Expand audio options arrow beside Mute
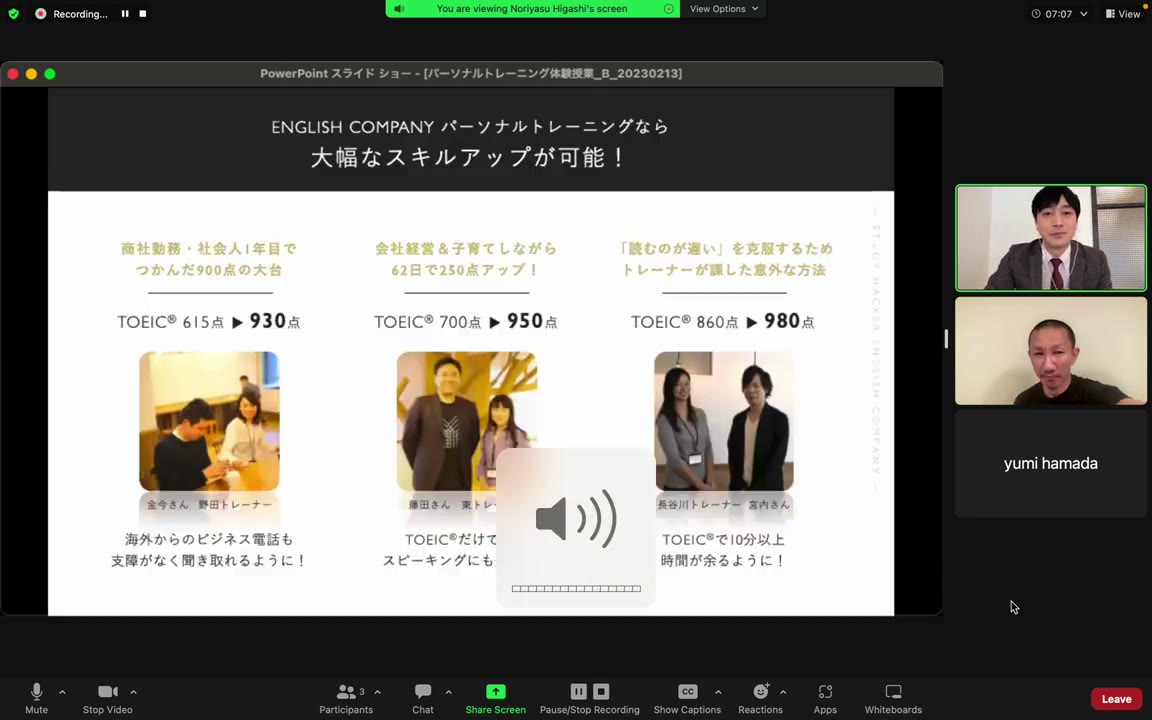 pyautogui.click(x=62, y=692)
